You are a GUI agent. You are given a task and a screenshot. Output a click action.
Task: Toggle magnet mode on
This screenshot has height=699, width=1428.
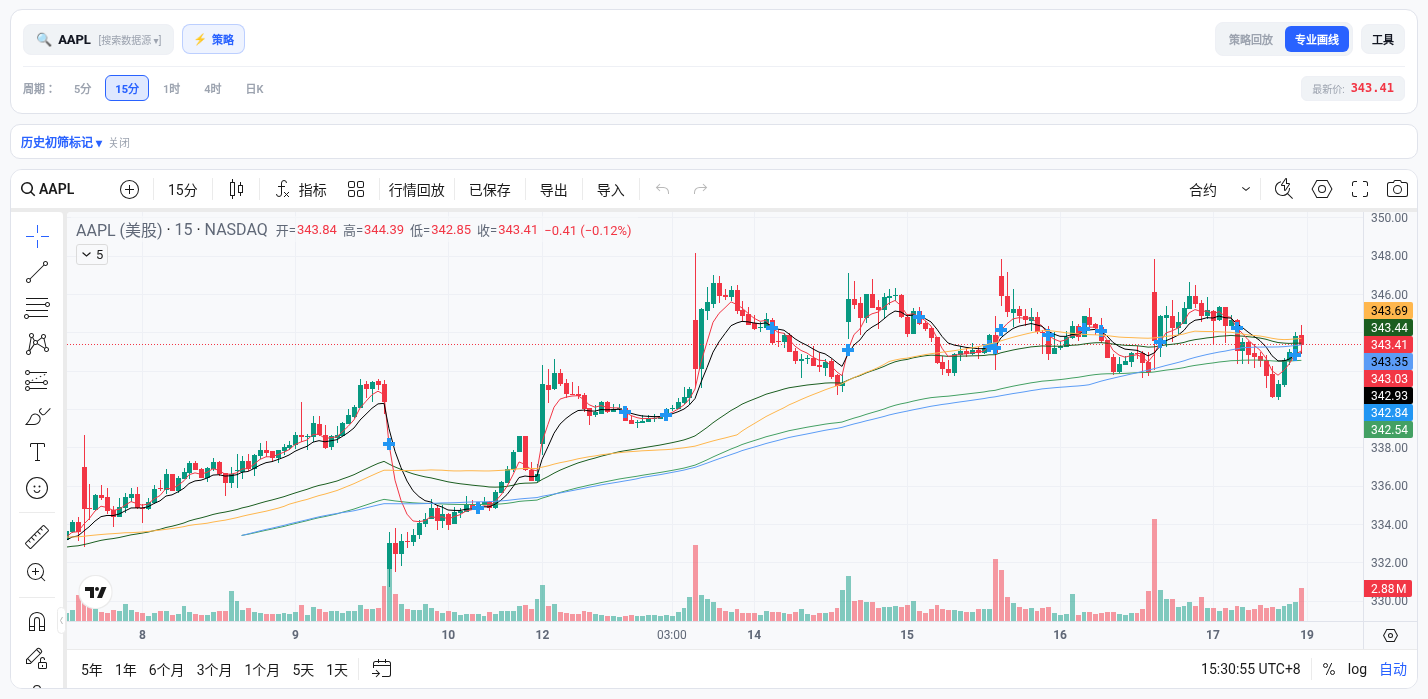37,622
